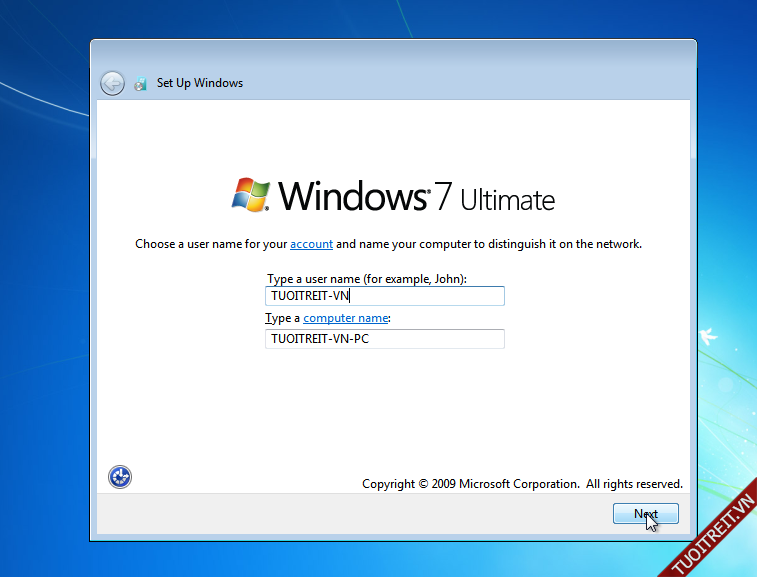Click the bird silhouette on the wallpaper

coord(709,331)
